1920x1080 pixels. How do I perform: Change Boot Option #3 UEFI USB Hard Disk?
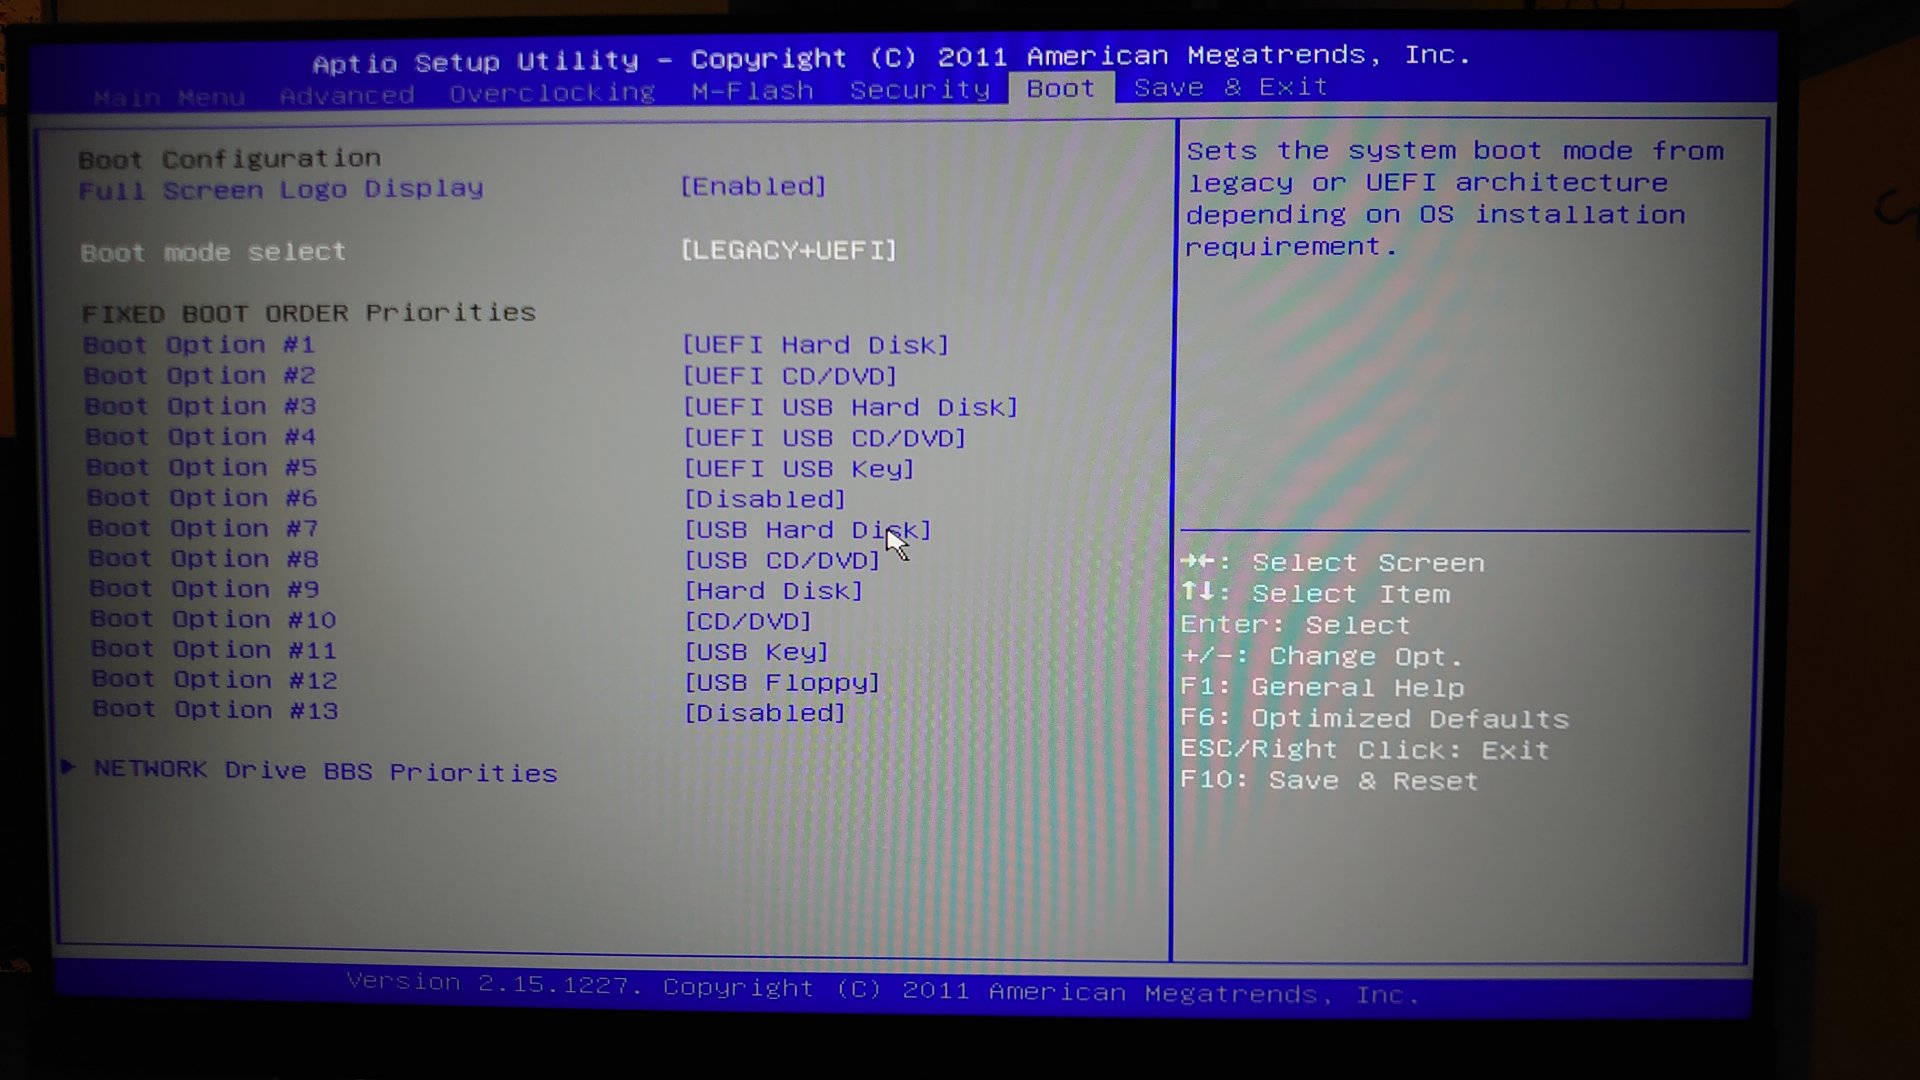[850, 407]
